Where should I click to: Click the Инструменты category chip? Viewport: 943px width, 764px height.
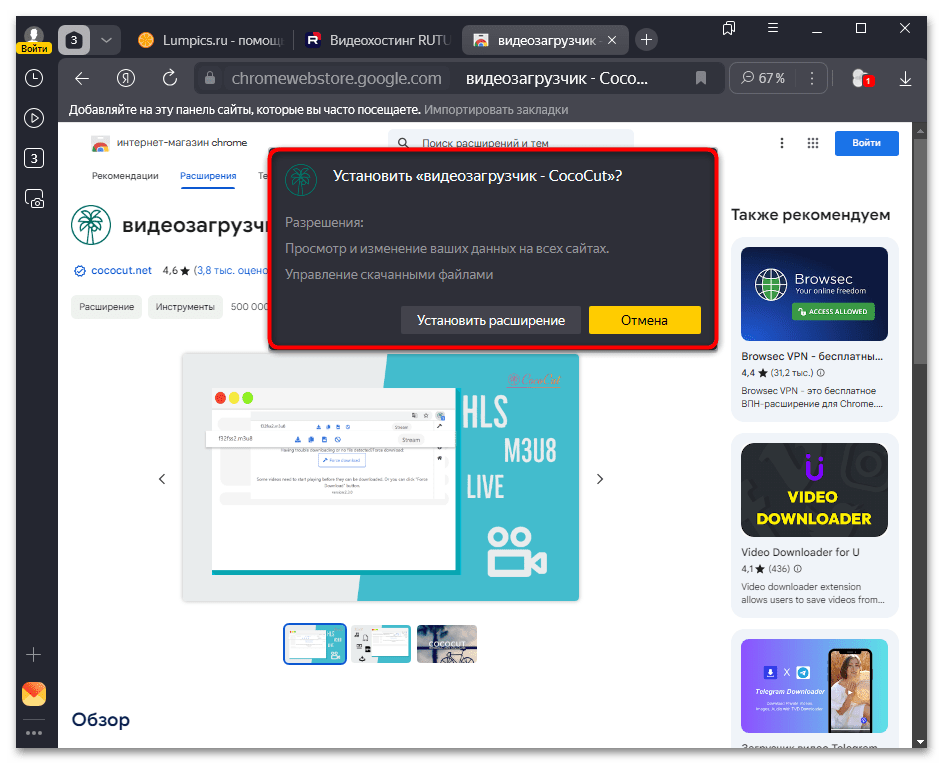(x=185, y=307)
